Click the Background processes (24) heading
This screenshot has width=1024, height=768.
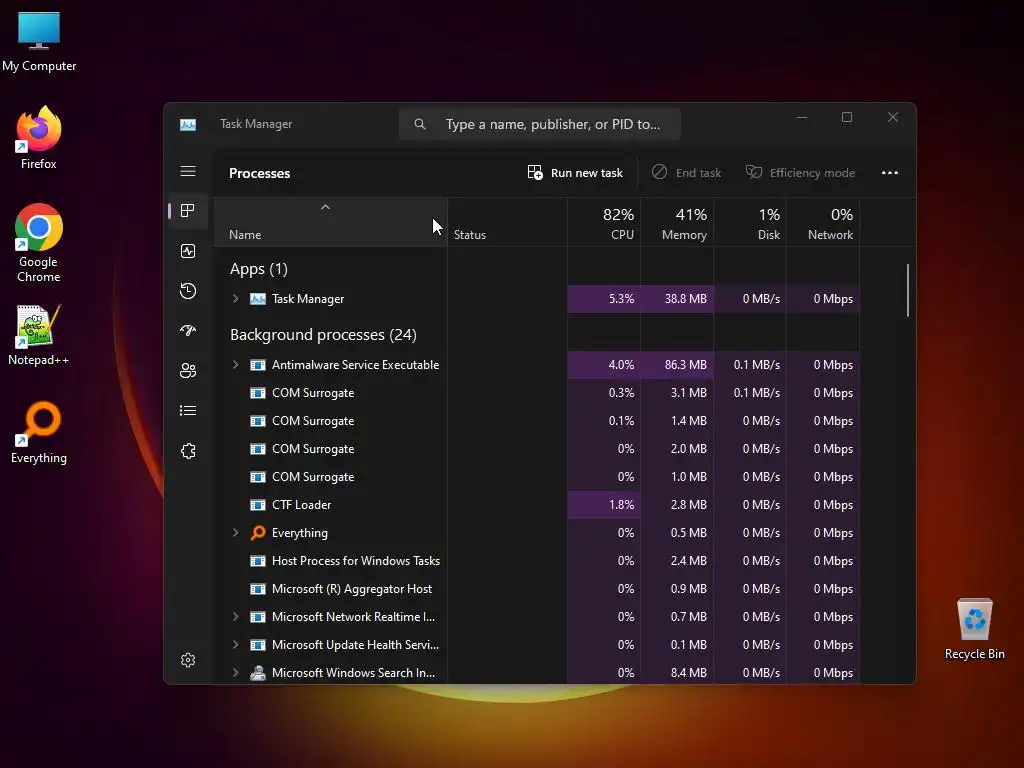(323, 335)
